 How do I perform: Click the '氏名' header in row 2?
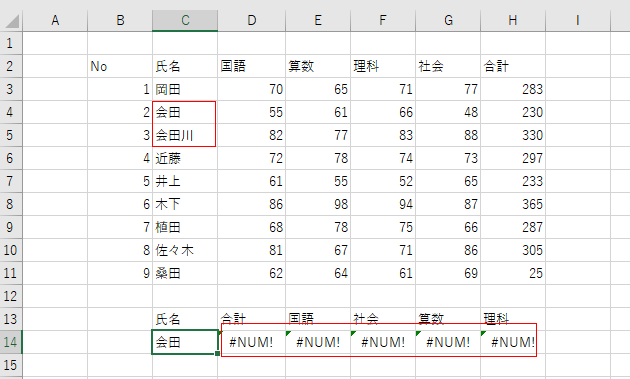185,66
